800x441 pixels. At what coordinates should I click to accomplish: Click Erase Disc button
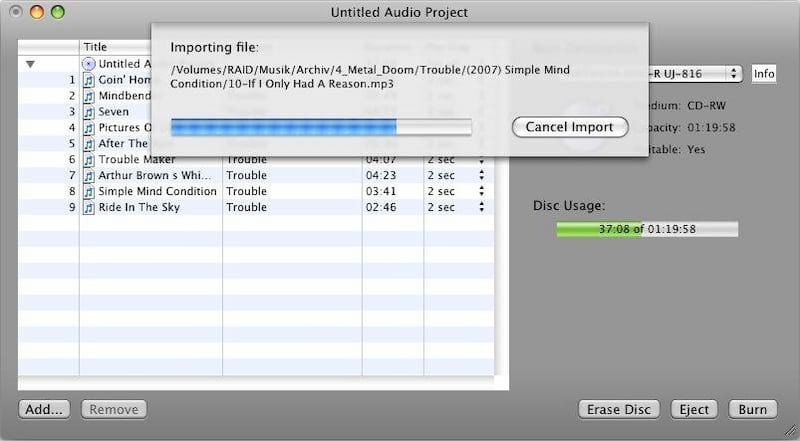619,409
